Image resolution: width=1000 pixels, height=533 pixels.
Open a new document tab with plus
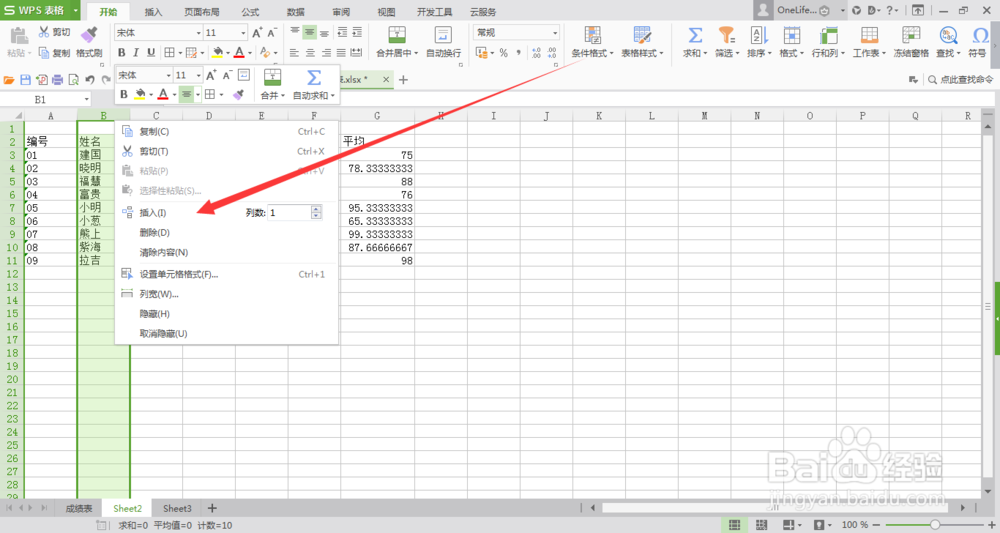tap(403, 80)
